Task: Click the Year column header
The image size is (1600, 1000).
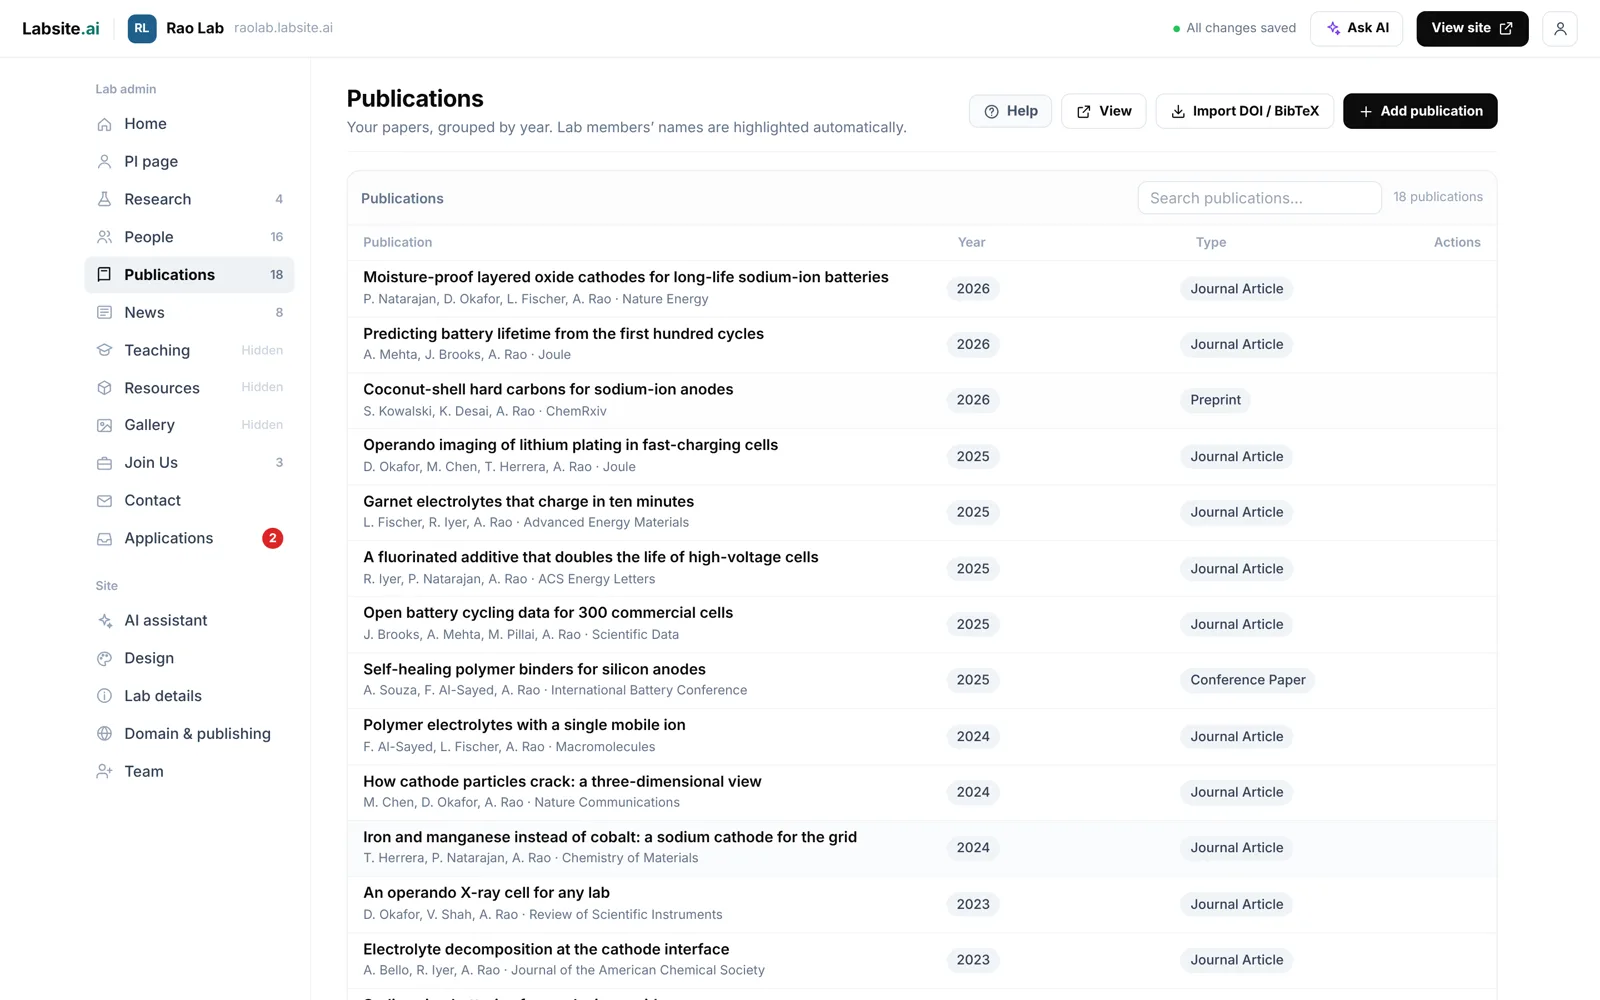Action: 971,242
